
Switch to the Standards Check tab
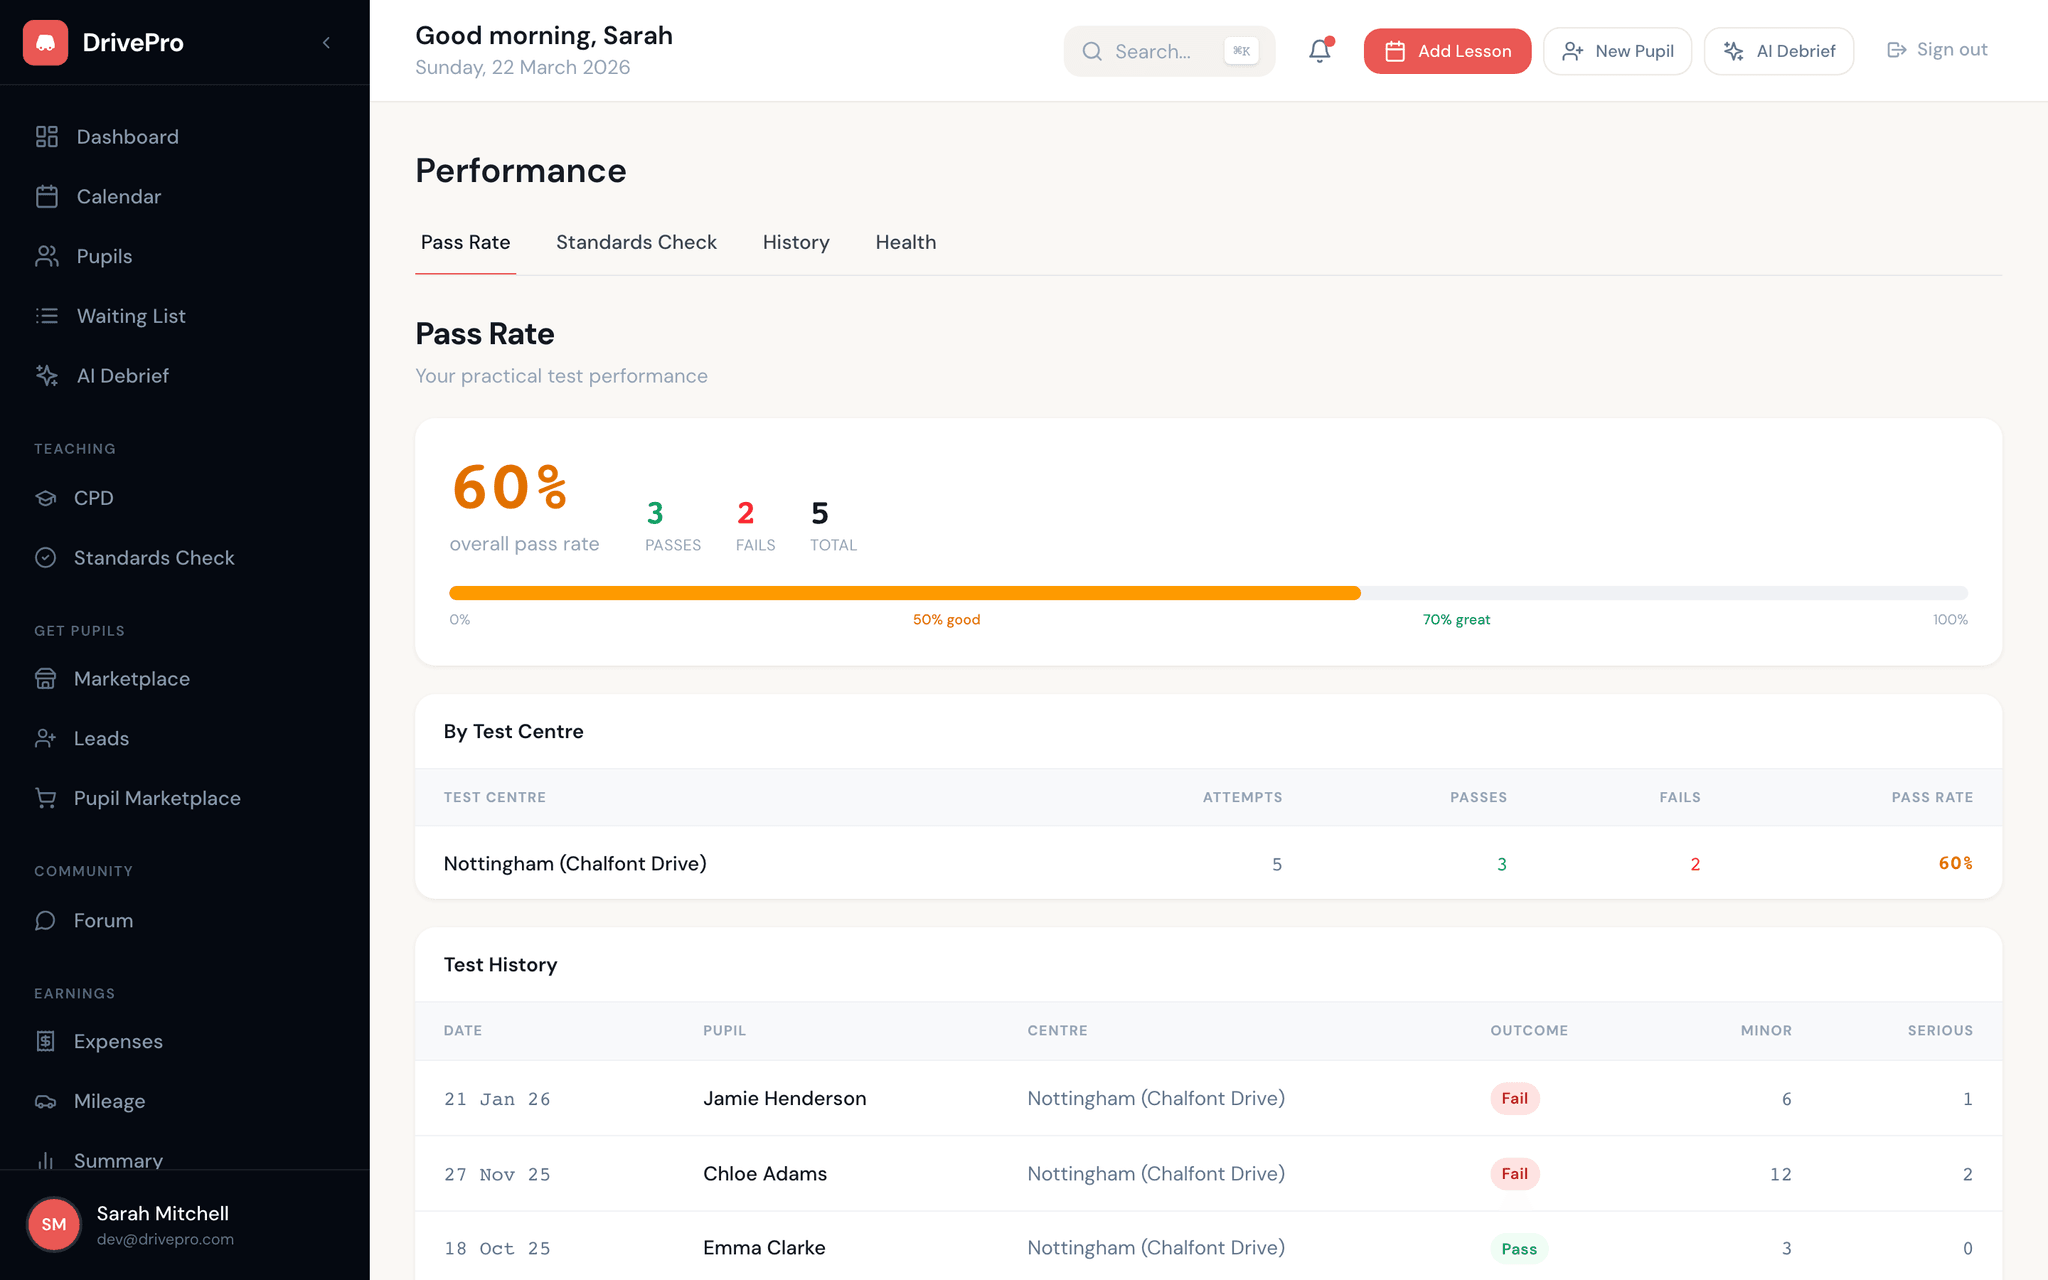tap(636, 242)
